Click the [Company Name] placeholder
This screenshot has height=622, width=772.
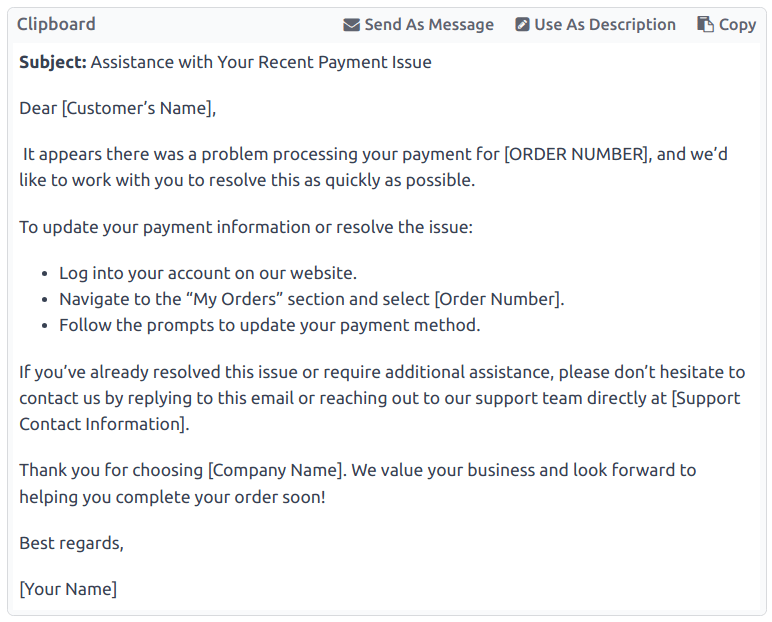(x=275, y=470)
